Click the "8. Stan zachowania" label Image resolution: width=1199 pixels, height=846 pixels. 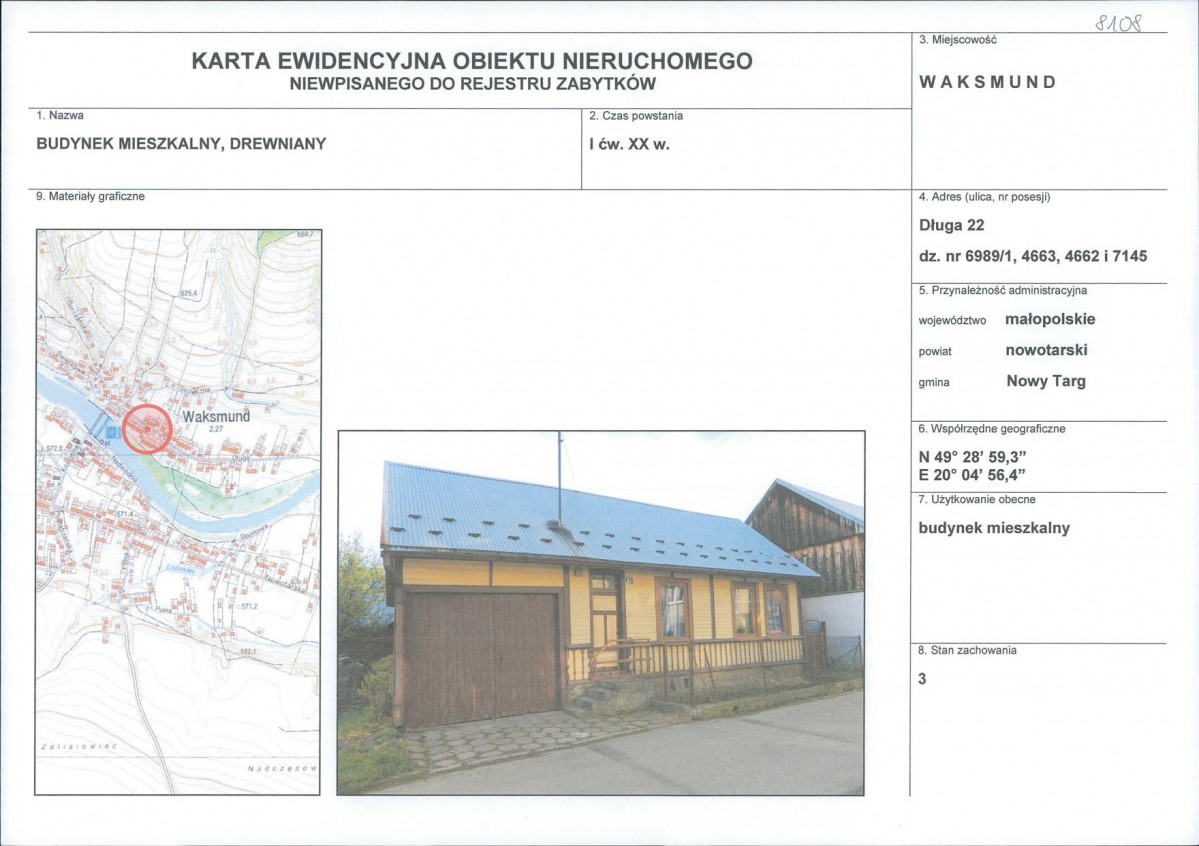pyautogui.click(x=967, y=650)
